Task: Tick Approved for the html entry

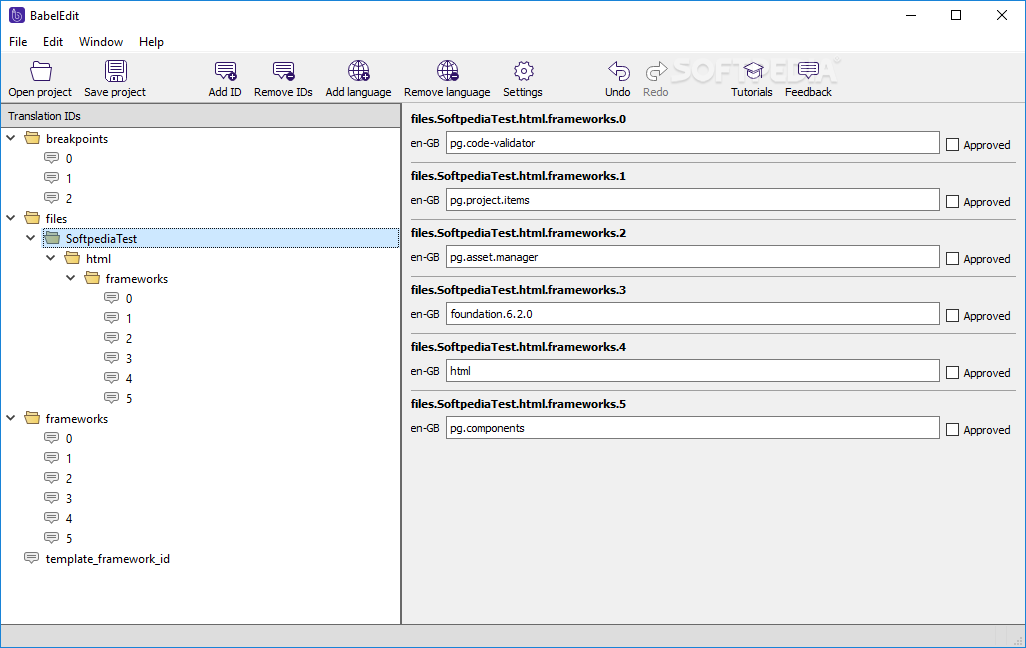Action: click(953, 372)
